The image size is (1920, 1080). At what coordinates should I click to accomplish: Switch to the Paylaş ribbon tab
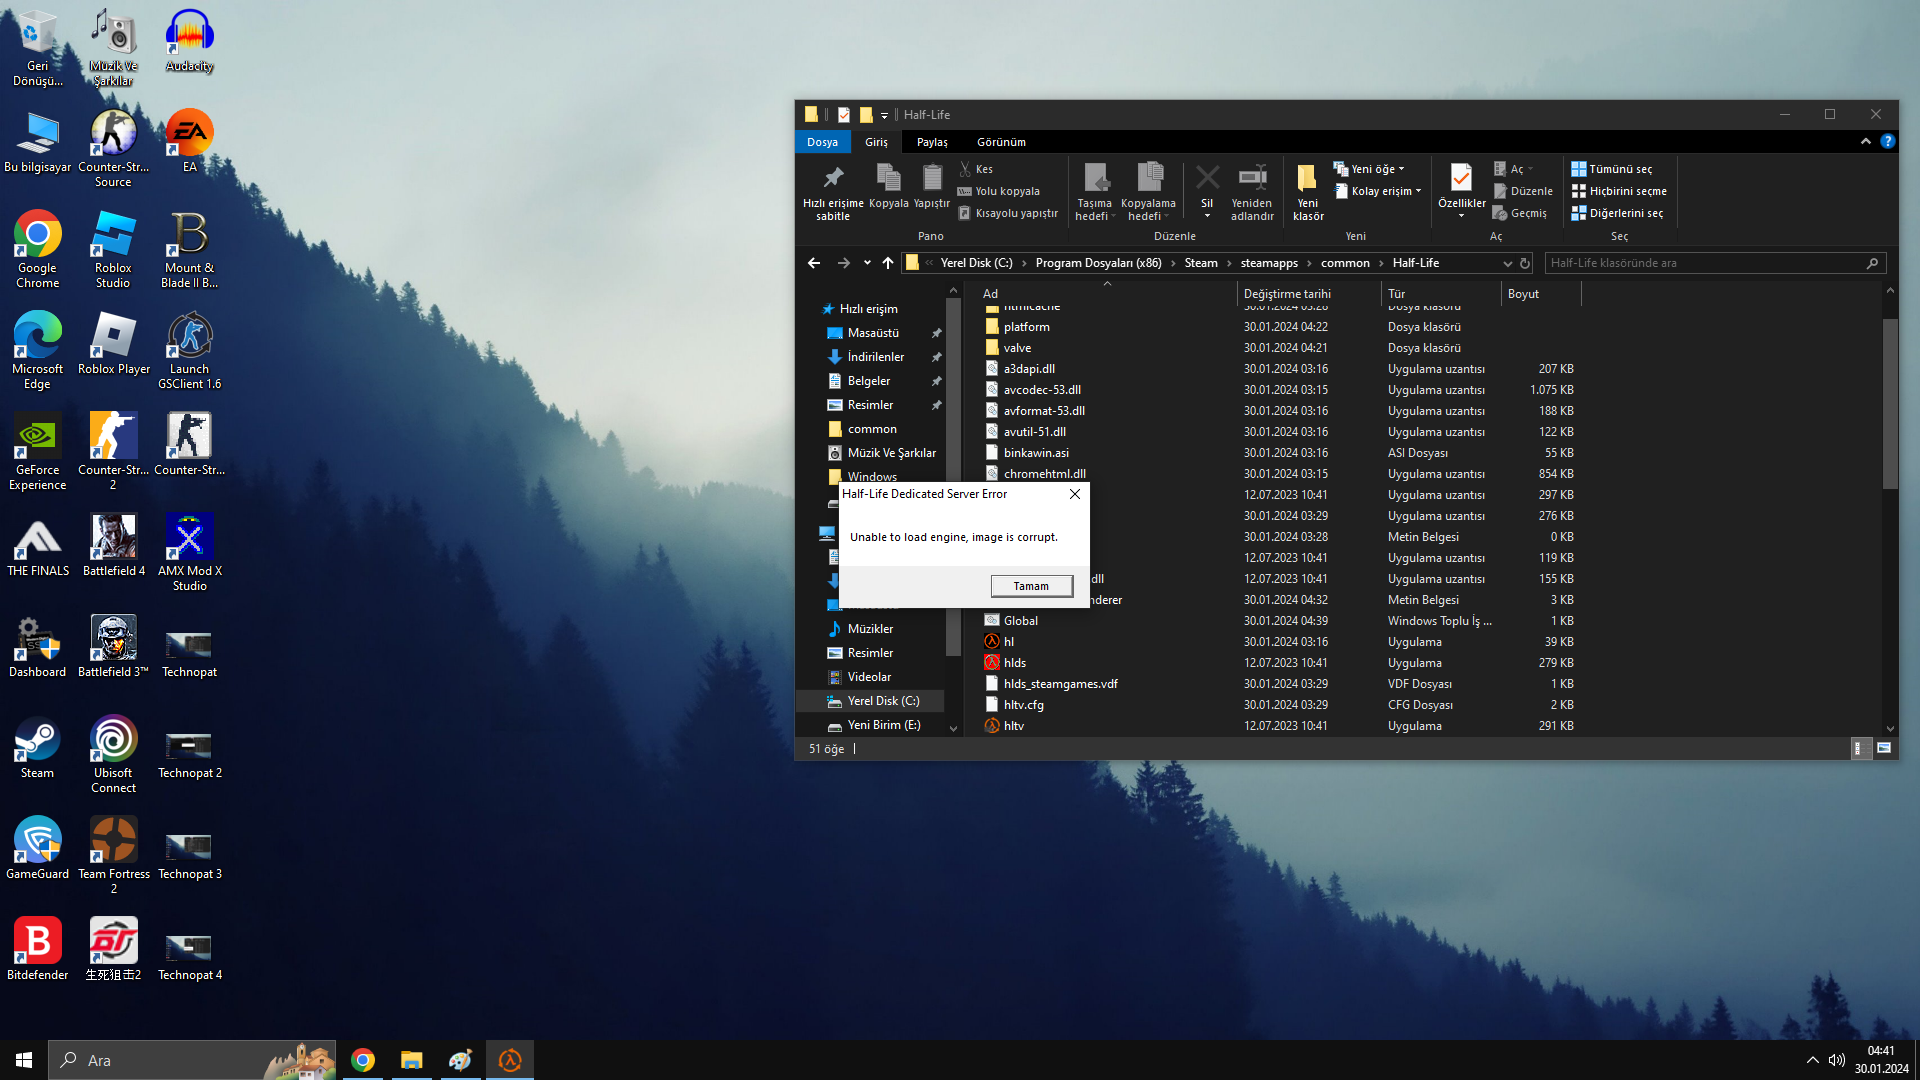(931, 142)
